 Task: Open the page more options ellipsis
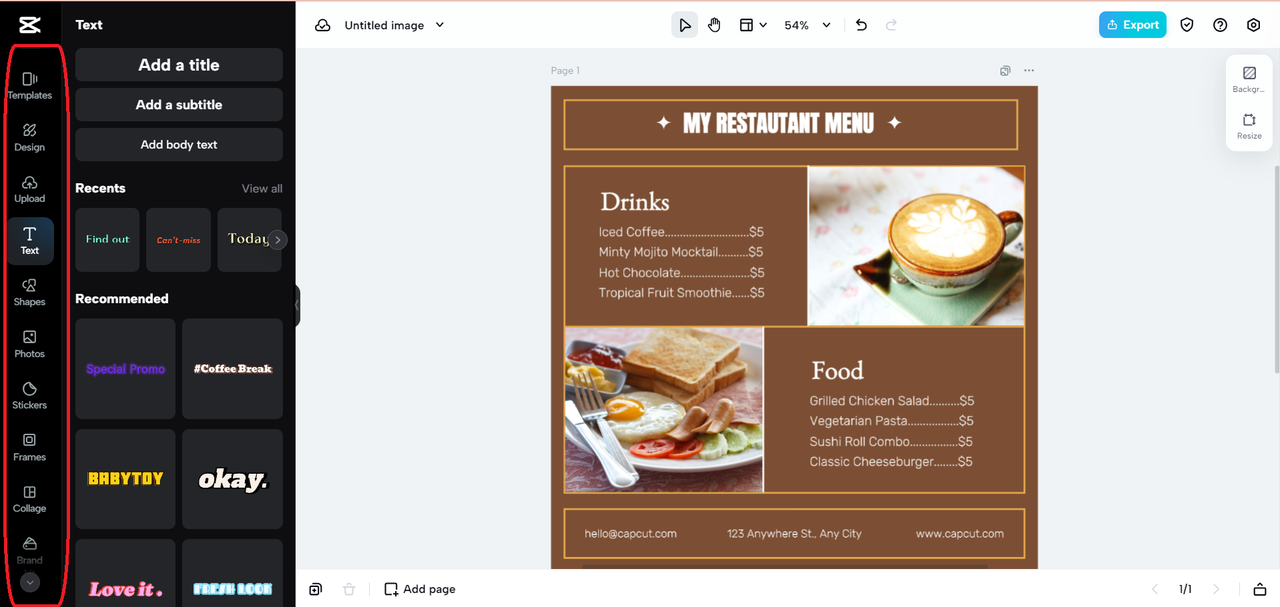(1029, 71)
